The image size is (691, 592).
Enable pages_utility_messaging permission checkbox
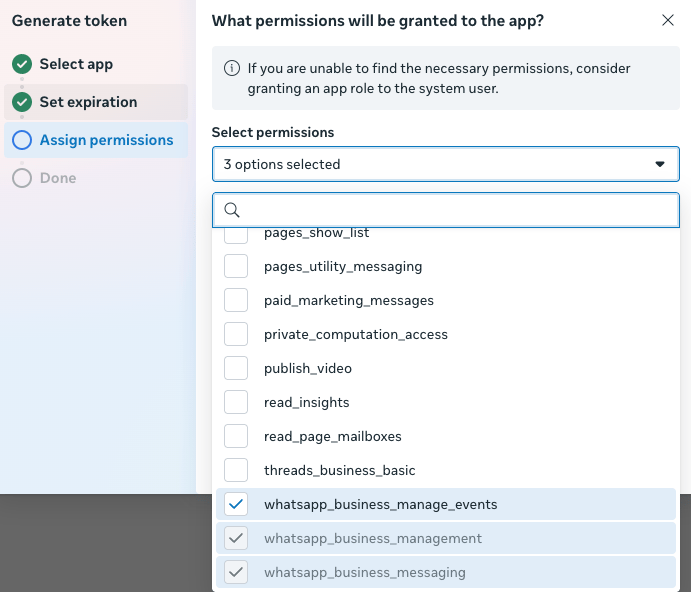tap(236, 266)
